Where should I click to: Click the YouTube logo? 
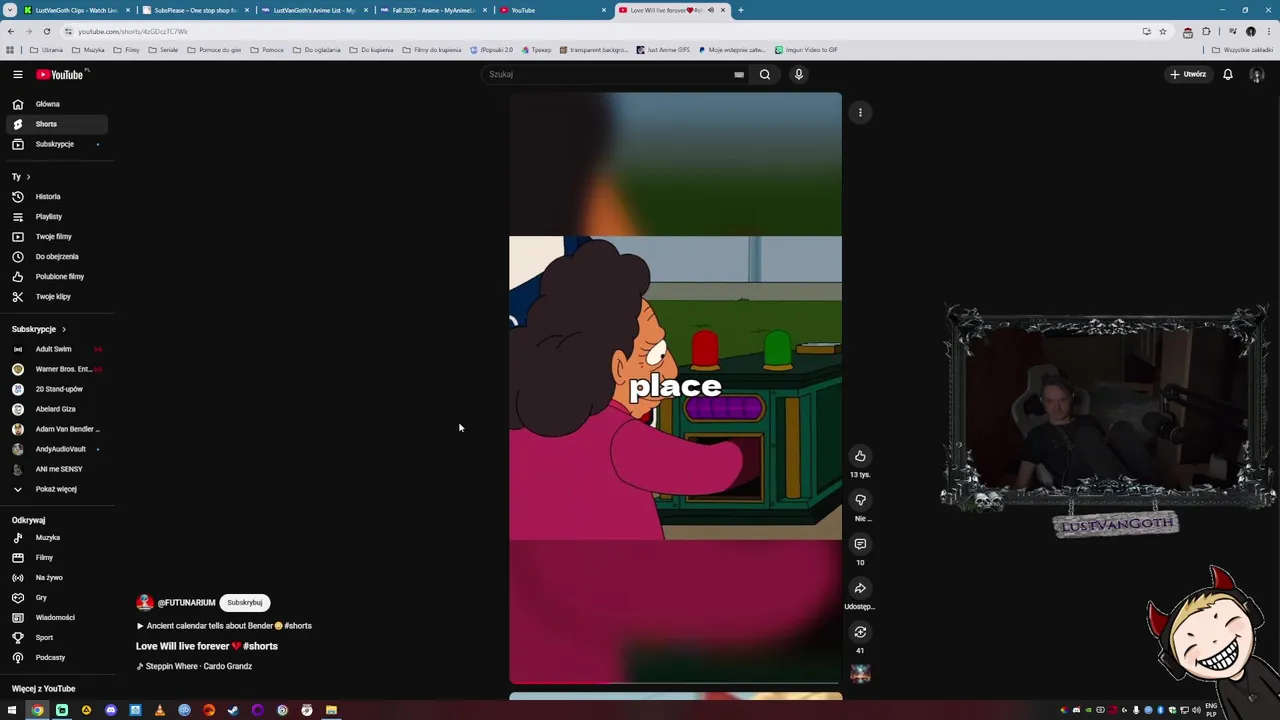point(61,74)
